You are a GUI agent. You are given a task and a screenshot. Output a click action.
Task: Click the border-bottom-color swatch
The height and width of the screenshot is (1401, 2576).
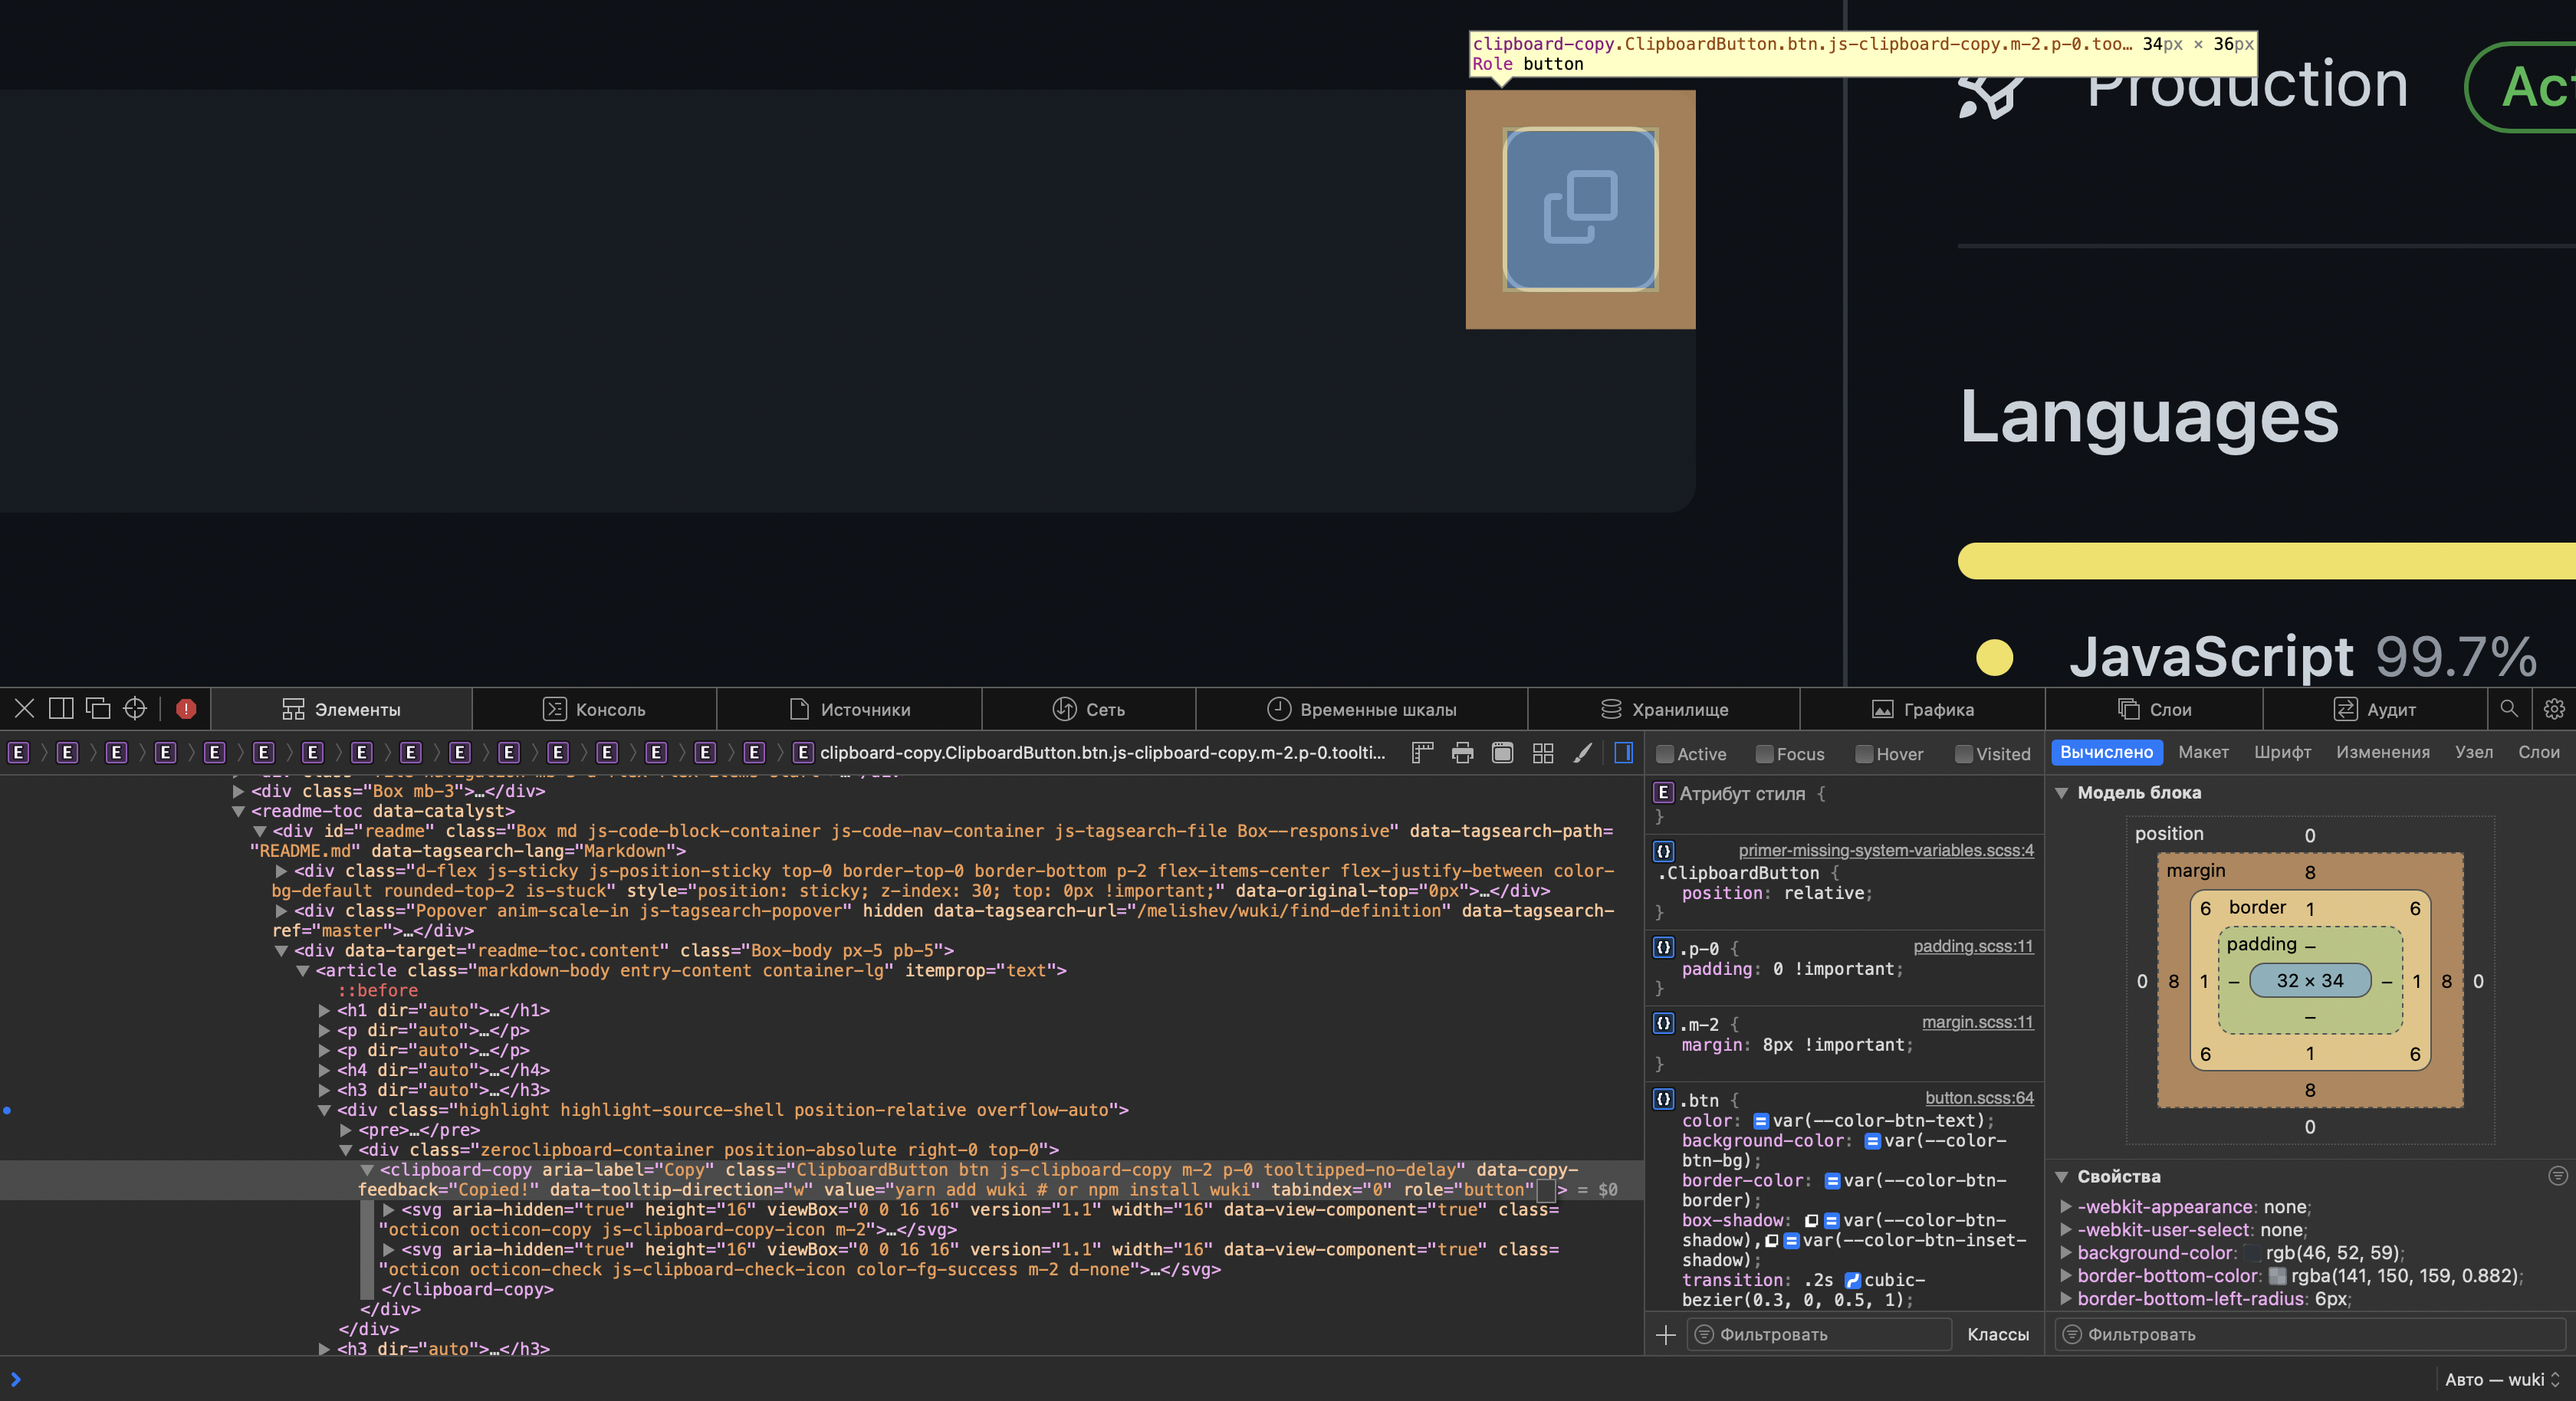pyautogui.click(x=2278, y=1276)
